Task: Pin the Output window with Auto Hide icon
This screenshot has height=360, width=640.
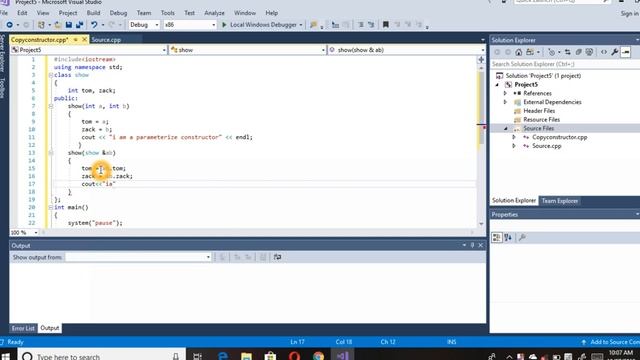Action: tap(472, 245)
